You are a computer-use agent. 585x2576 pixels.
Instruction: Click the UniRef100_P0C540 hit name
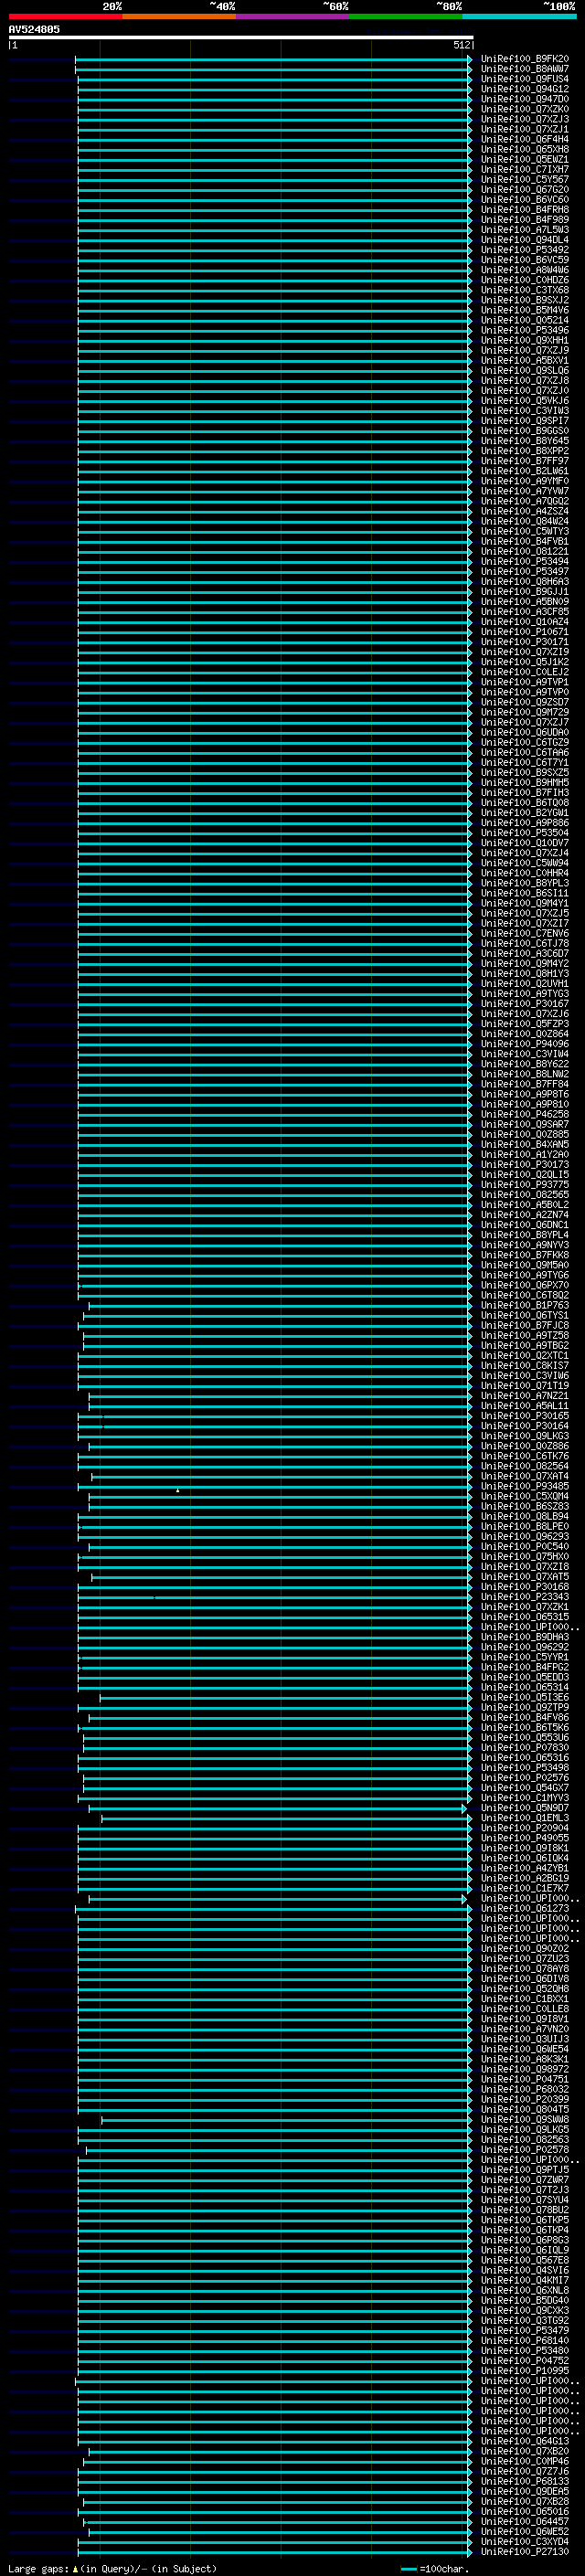tap(524, 1546)
